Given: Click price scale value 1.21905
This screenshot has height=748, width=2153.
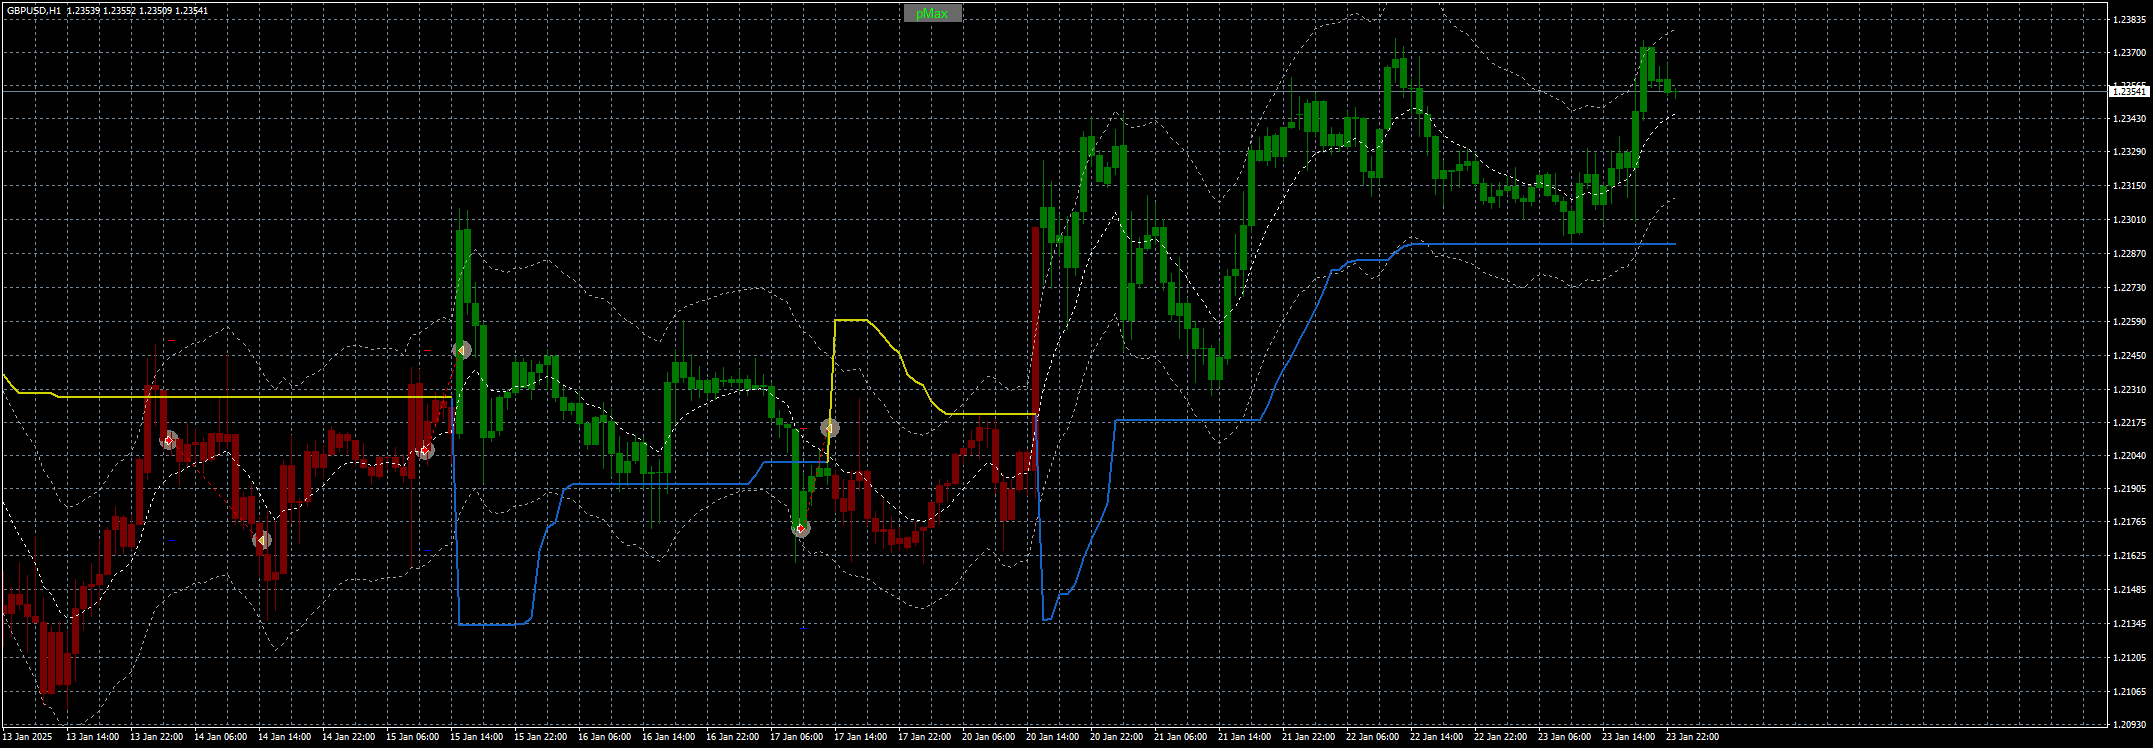Looking at the screenshot, I should coord(2128,490).
